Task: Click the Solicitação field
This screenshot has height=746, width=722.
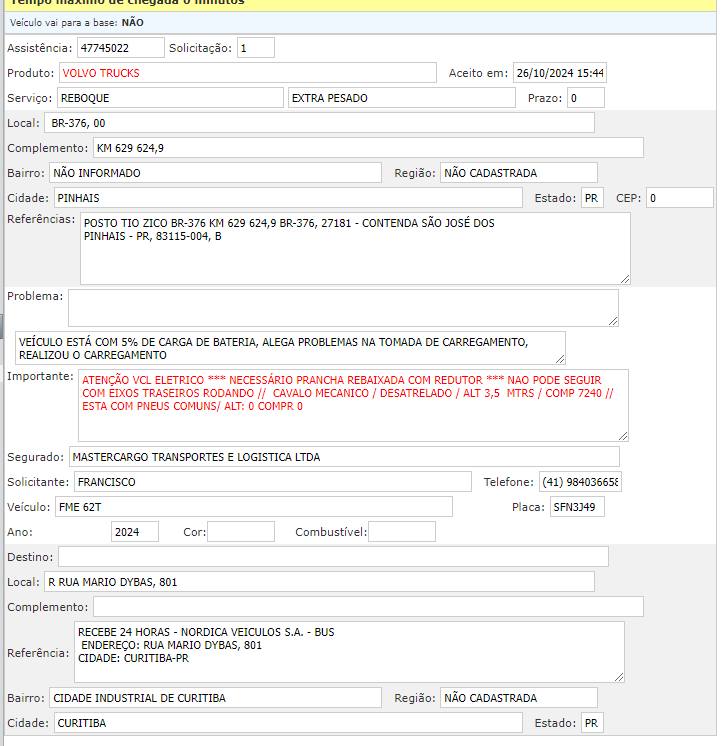Action: pos(256,48)
